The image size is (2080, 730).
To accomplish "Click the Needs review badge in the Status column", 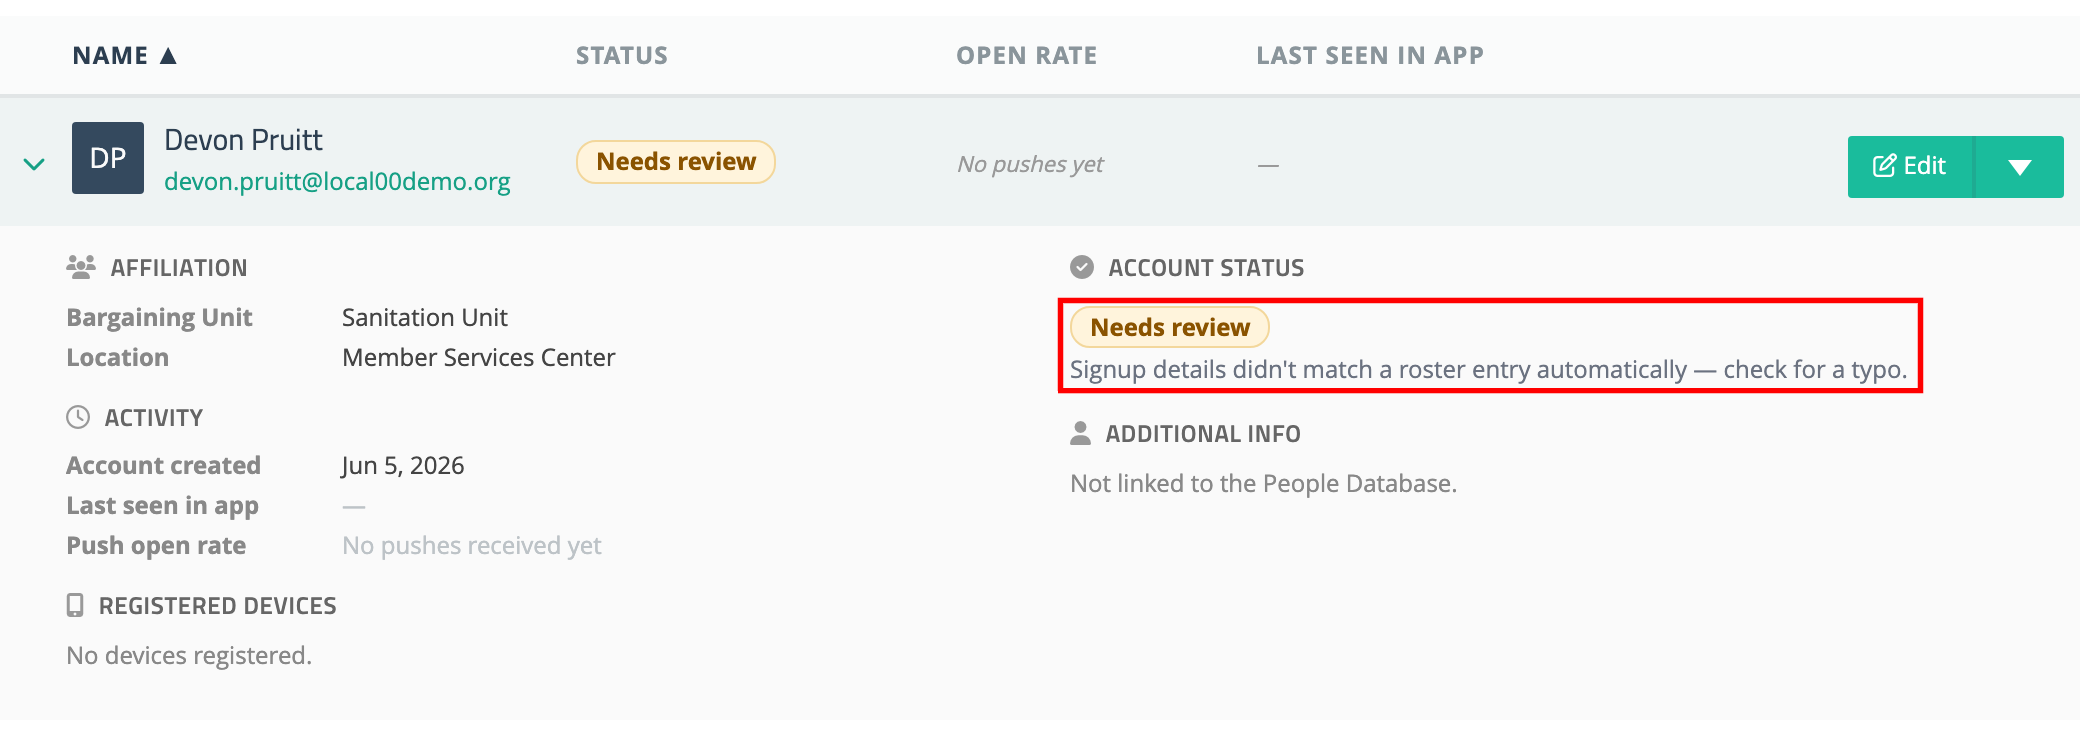I will point(676,162).
